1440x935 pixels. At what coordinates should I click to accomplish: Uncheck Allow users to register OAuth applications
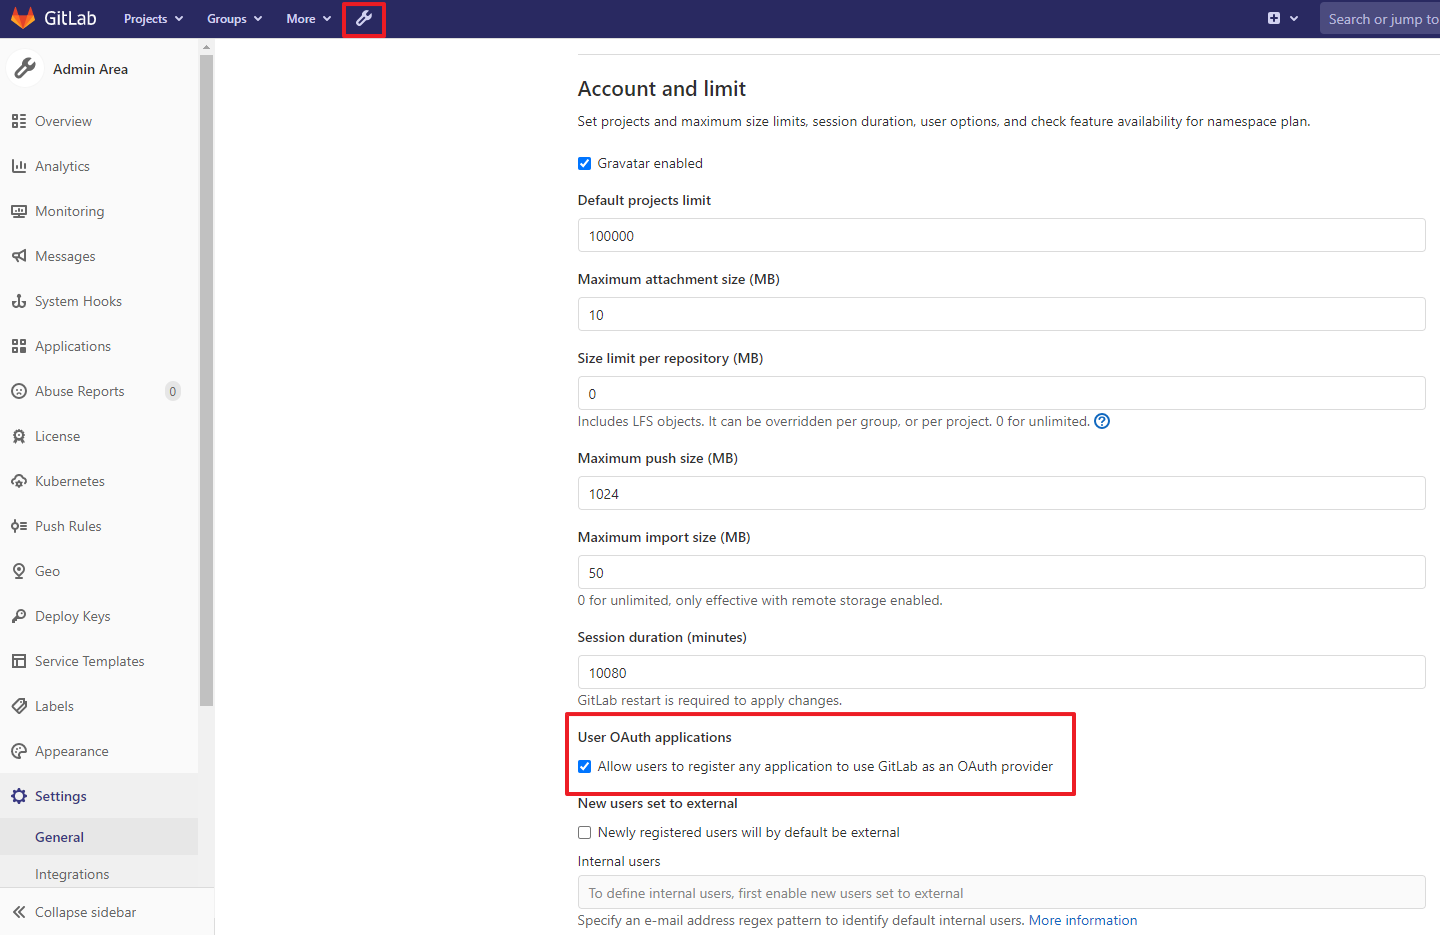point(584,766)
